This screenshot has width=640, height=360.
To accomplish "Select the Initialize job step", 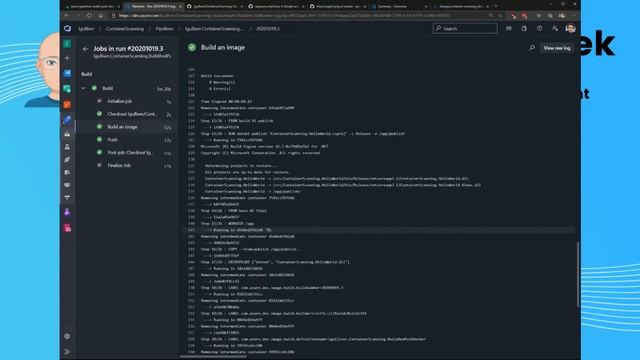I will click(127, 101).
